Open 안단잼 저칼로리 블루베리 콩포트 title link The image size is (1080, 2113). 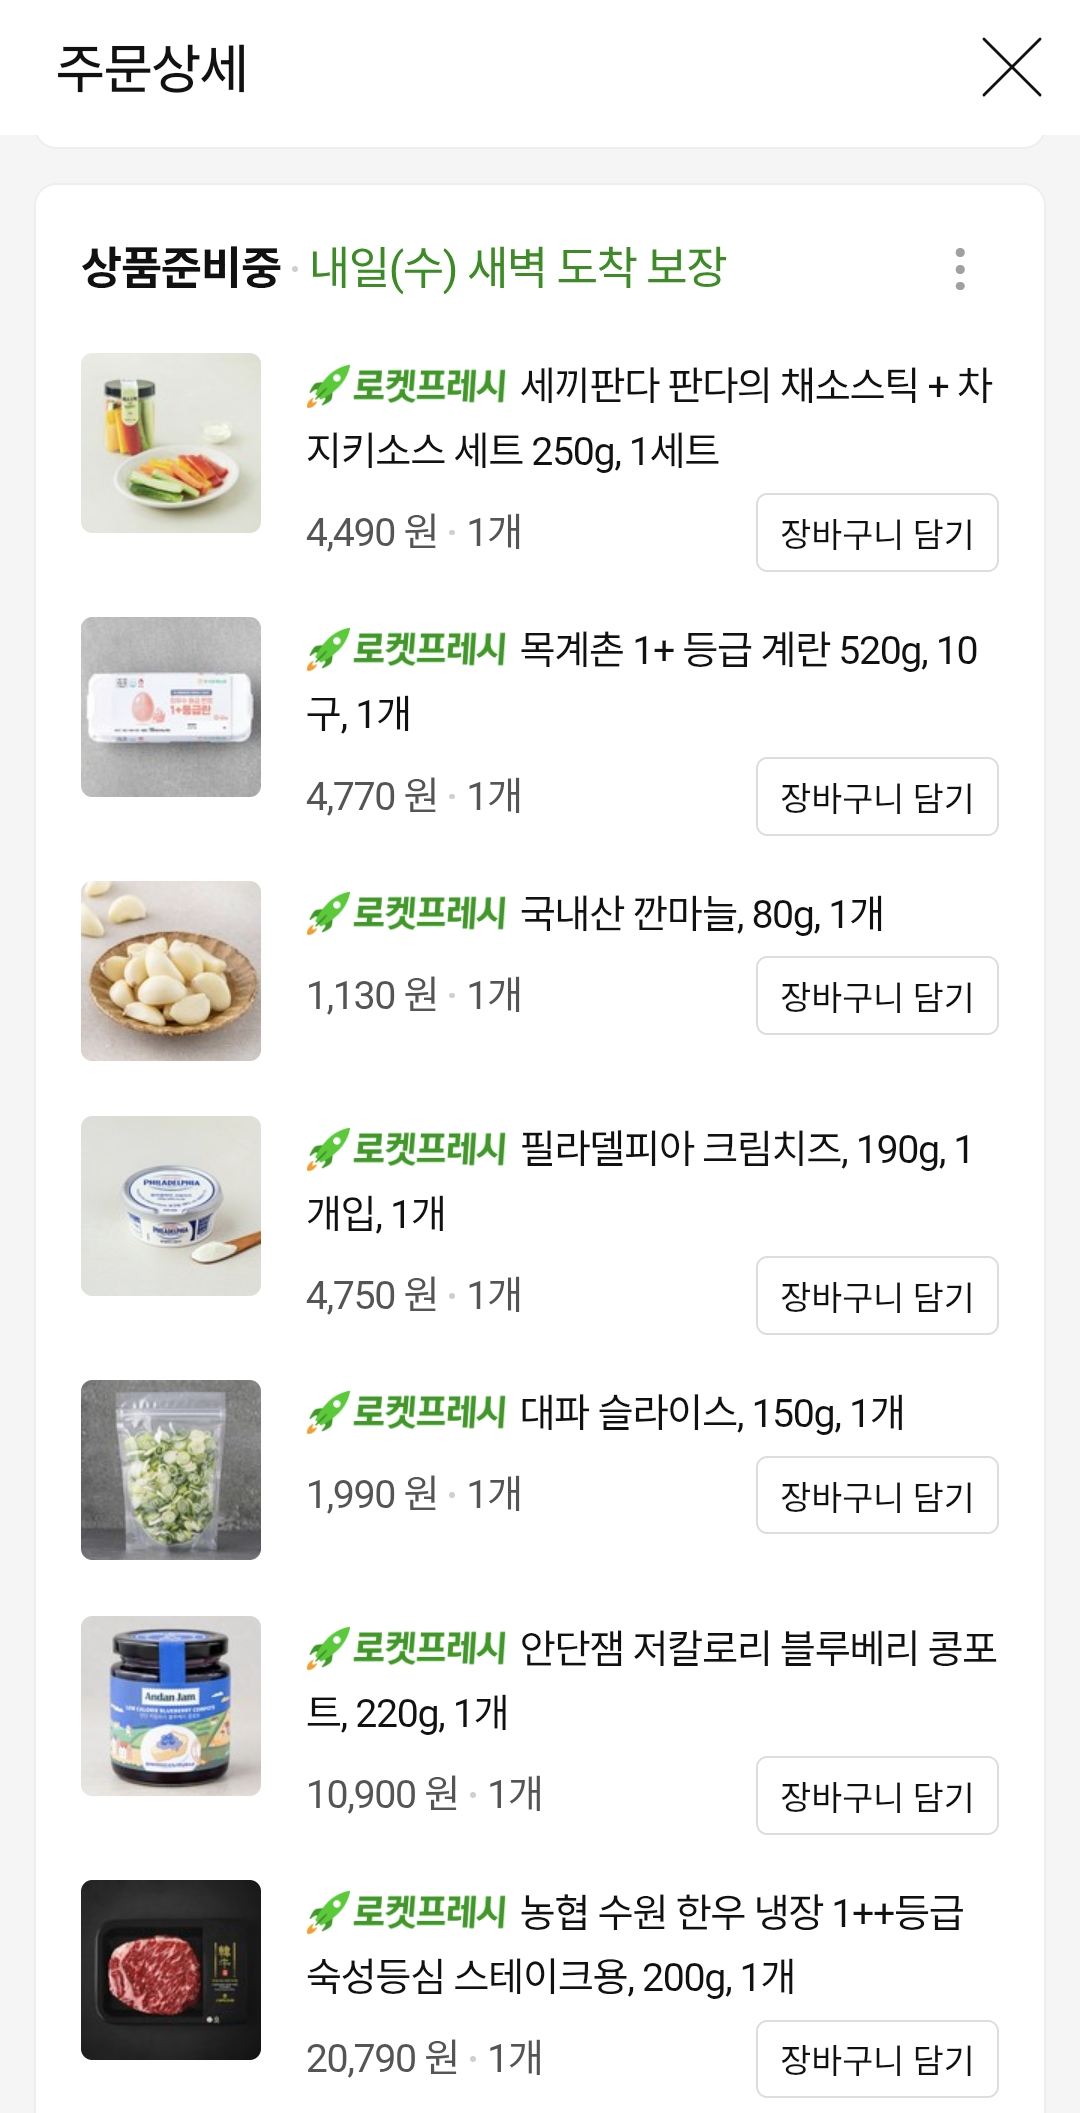click(x=652, y=1680)
